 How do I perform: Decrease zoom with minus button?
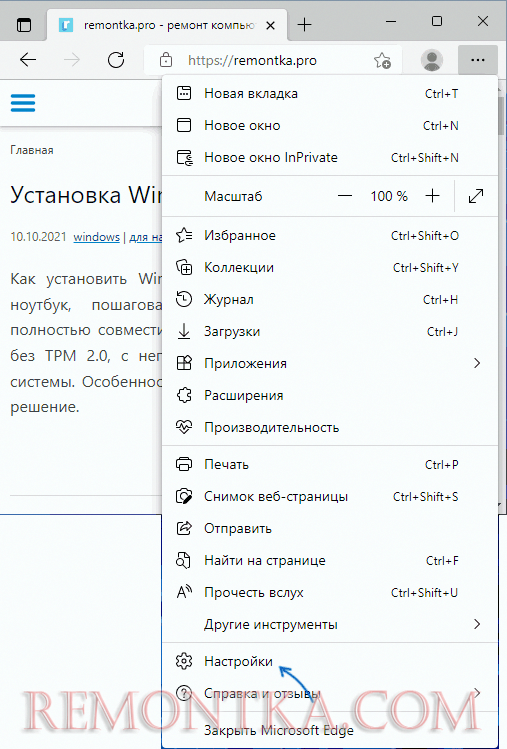(x=345, y=196)
